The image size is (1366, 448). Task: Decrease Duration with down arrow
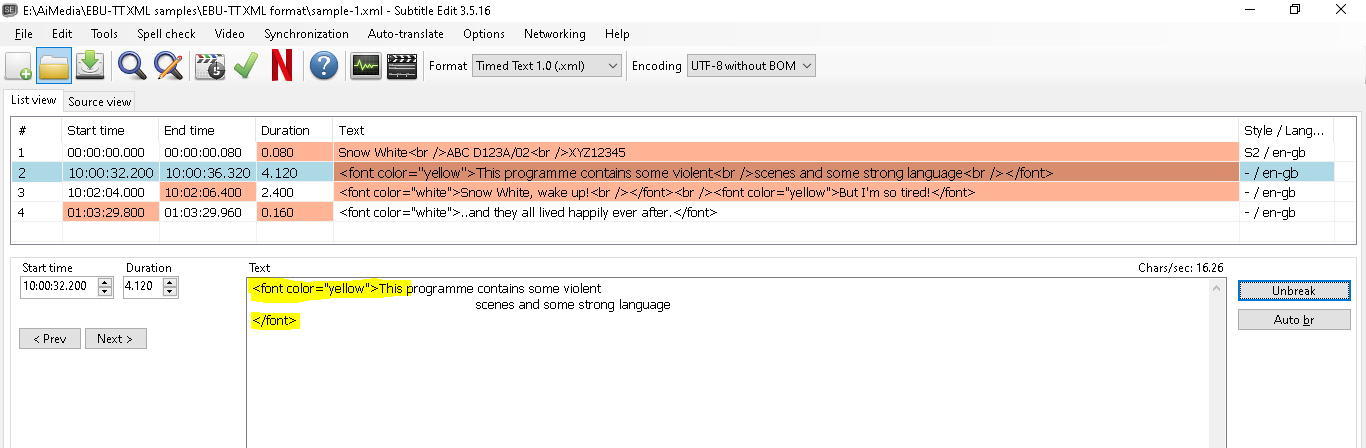point(170,292)
